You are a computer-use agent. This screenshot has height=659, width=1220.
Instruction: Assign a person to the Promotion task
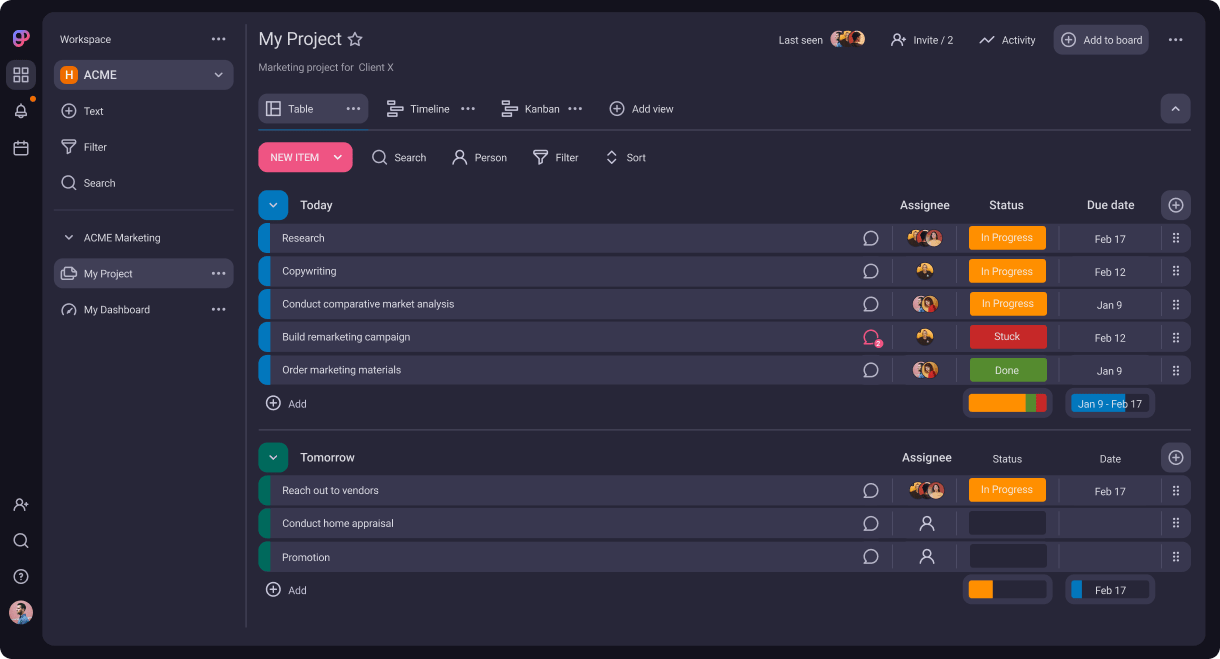[x=926, y=556]
